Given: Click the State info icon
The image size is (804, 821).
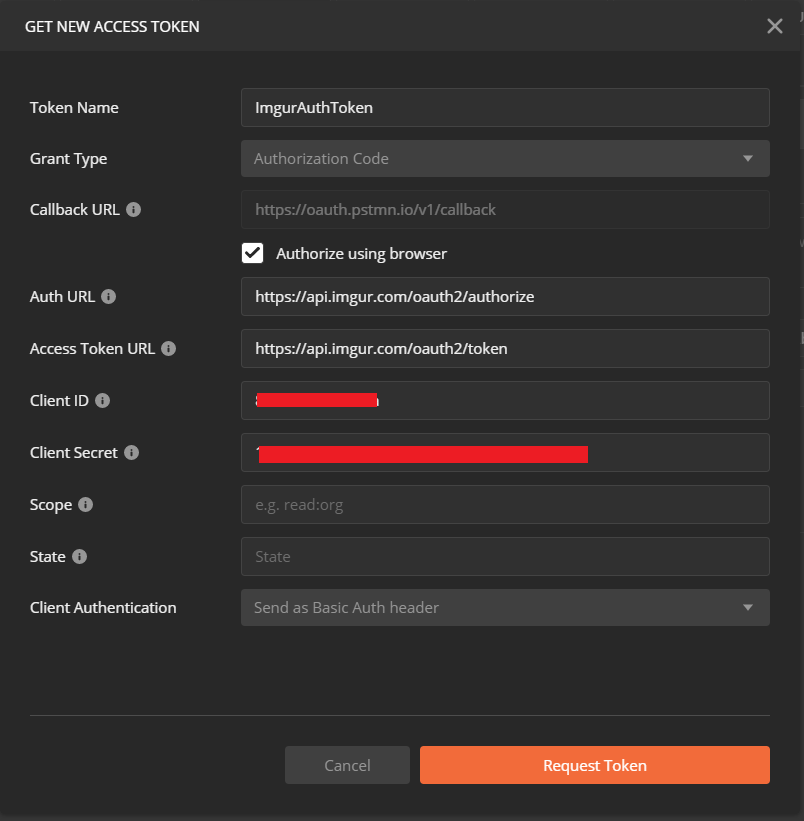Looking at the screenshot, I should 80,556.
